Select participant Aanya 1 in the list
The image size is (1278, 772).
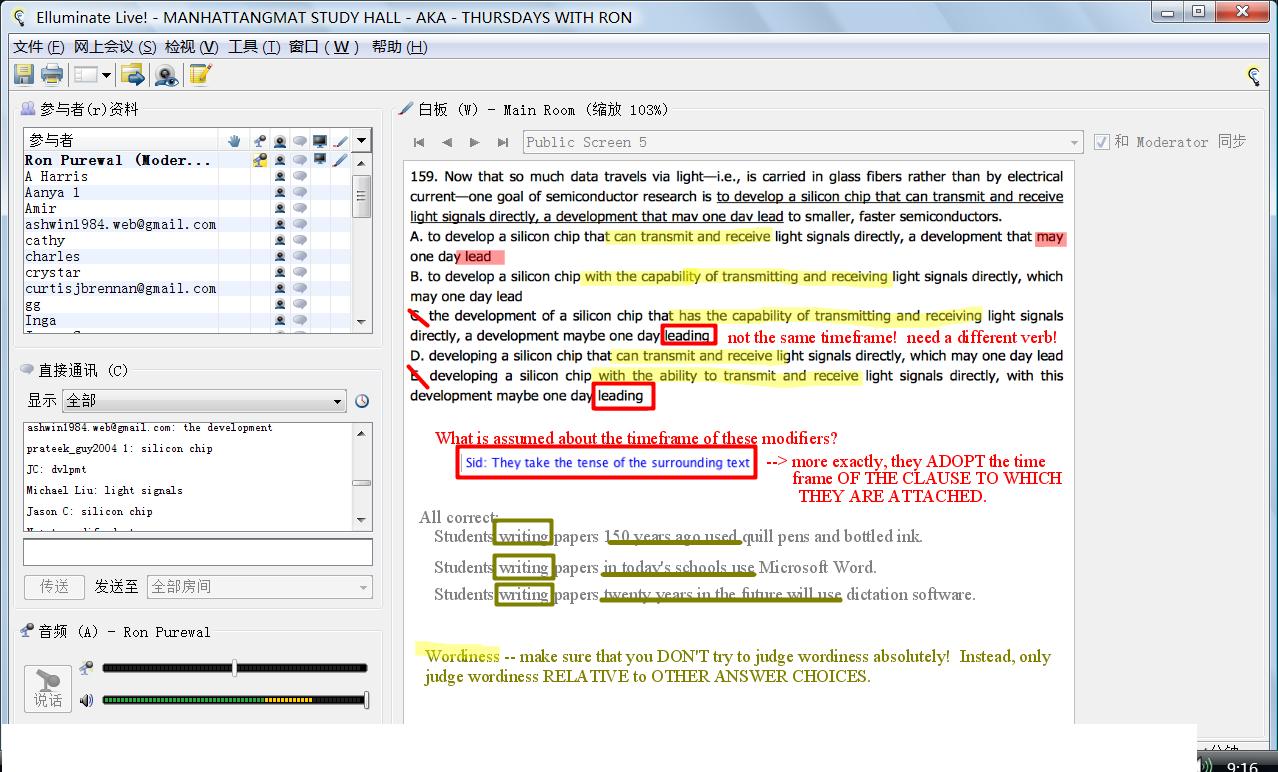[52, 192]
